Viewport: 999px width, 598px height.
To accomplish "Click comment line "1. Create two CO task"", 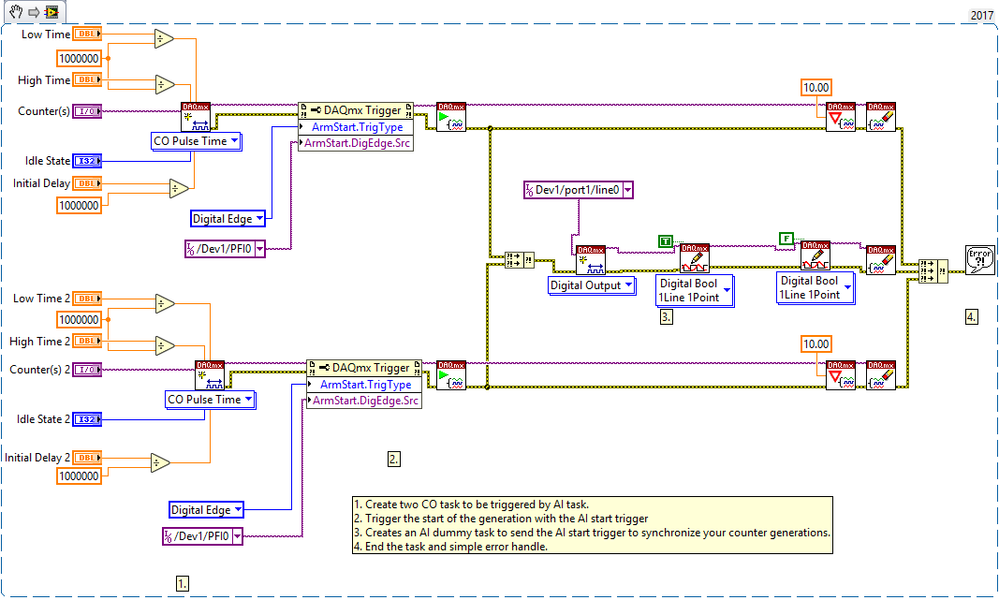I will point(471,504).
